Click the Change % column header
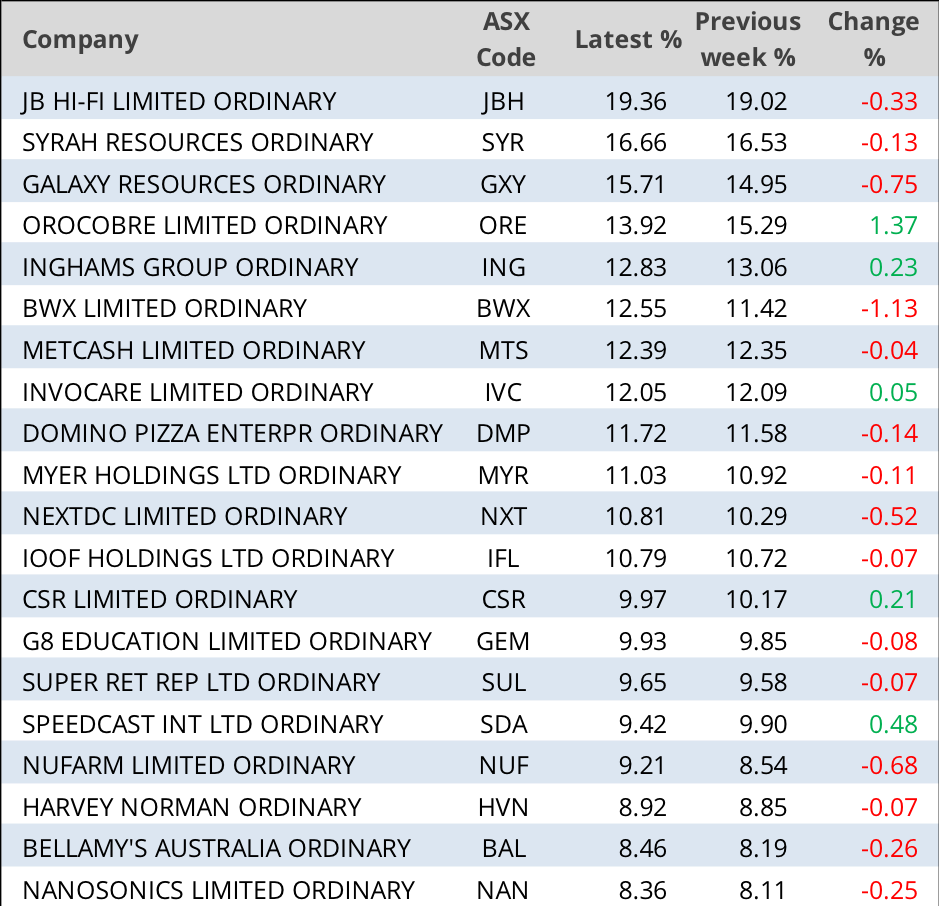 873,40
